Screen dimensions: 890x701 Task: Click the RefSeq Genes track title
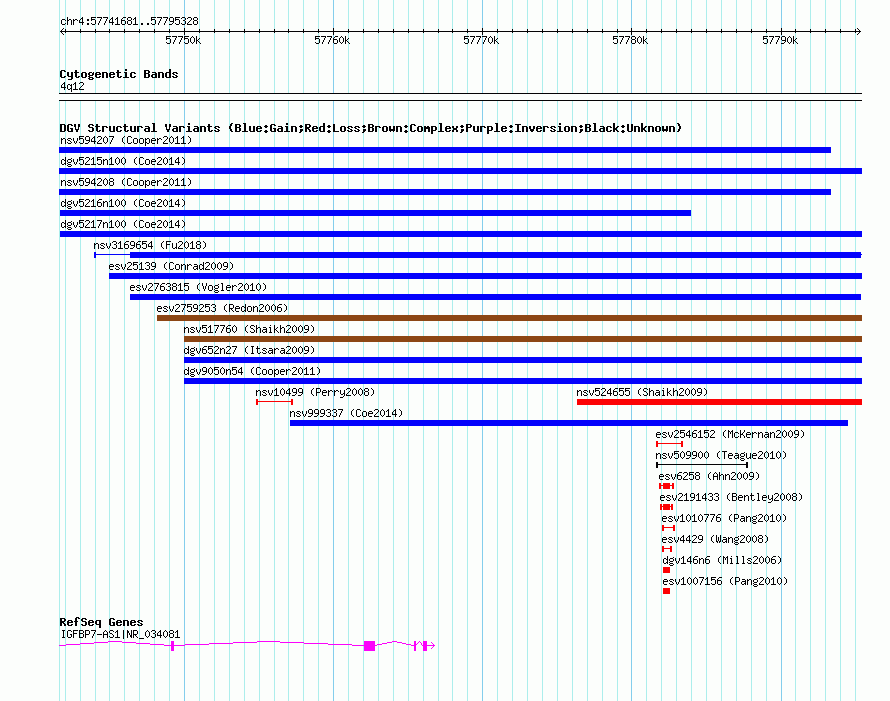[x=101, y=622]
